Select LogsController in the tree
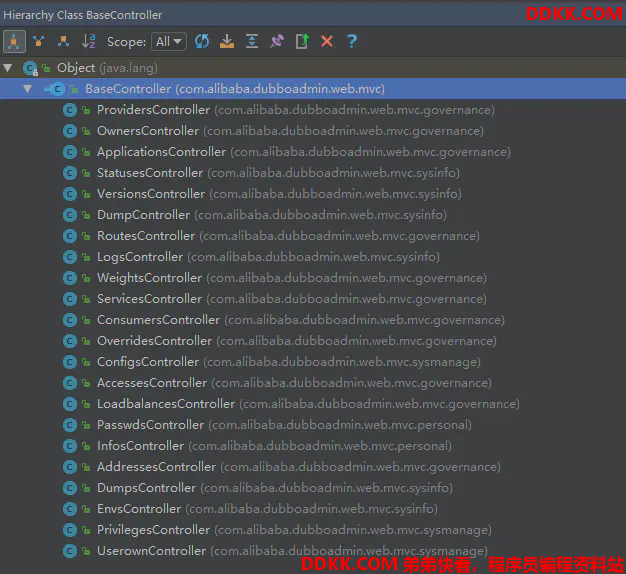 (313, 257)
